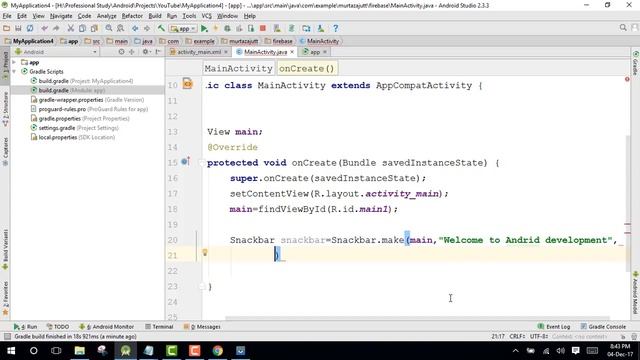The width and height of the screenshot is (640, 360).
Task: Click the Find magnifier icon
Action: pyautogui.click(x=109, y=28)
